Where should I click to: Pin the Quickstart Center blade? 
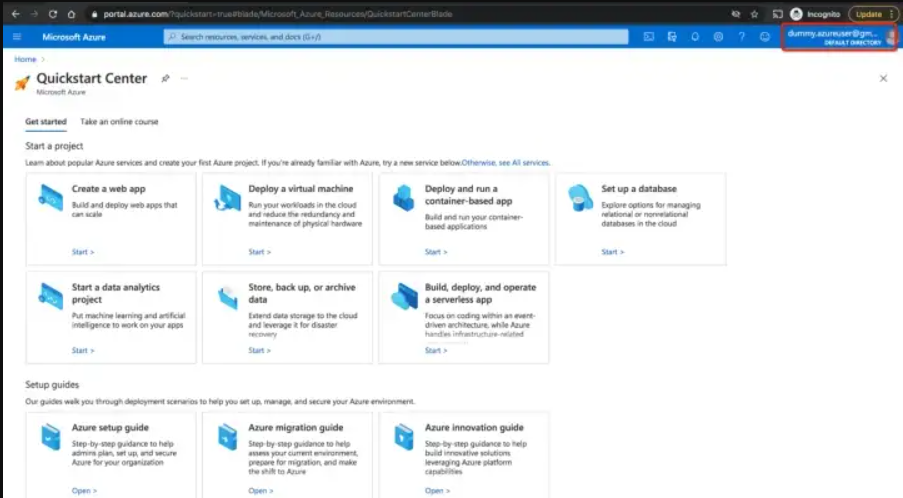coord(166,78)
